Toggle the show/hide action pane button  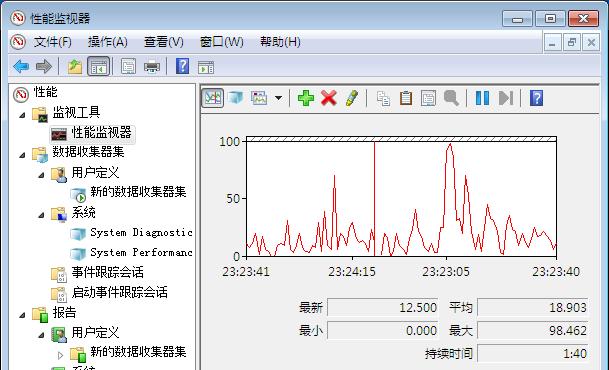click(x=206, y=67)
